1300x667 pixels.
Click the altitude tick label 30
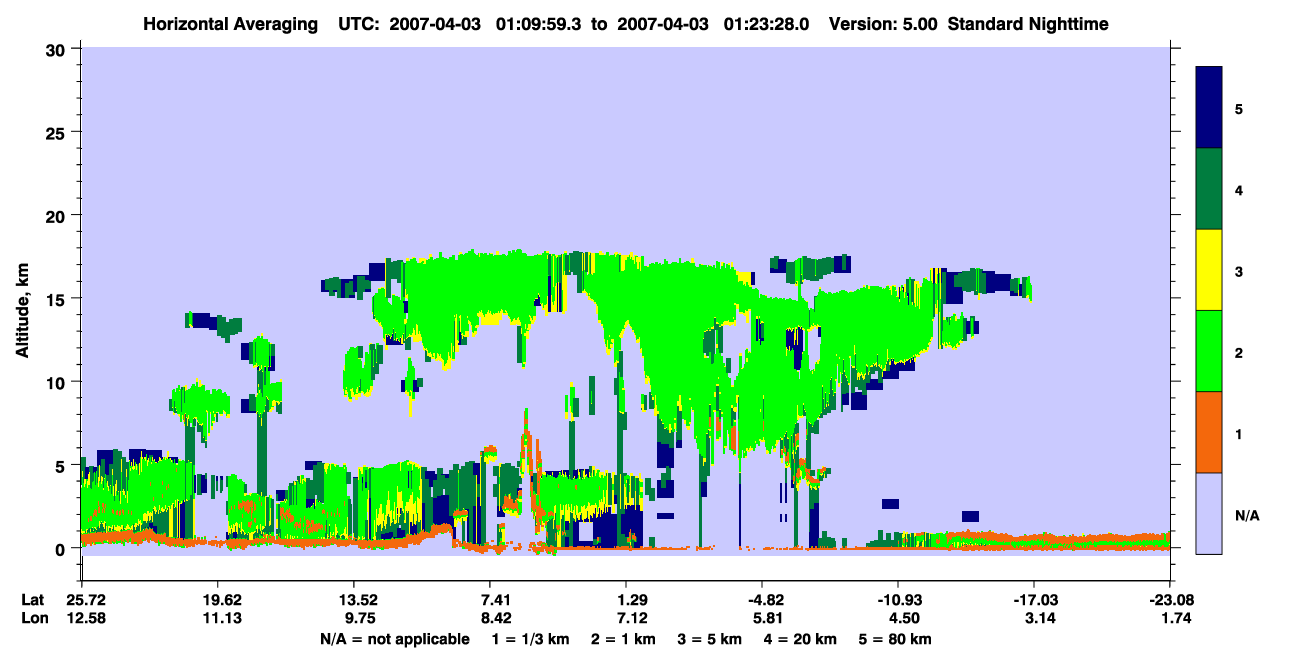coord(57,49)
